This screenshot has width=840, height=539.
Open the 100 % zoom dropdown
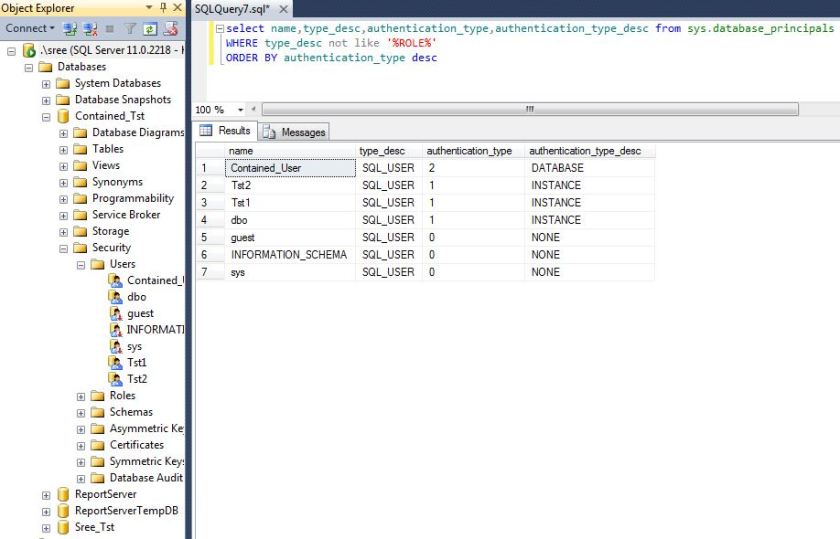click(x=241, y=109)
